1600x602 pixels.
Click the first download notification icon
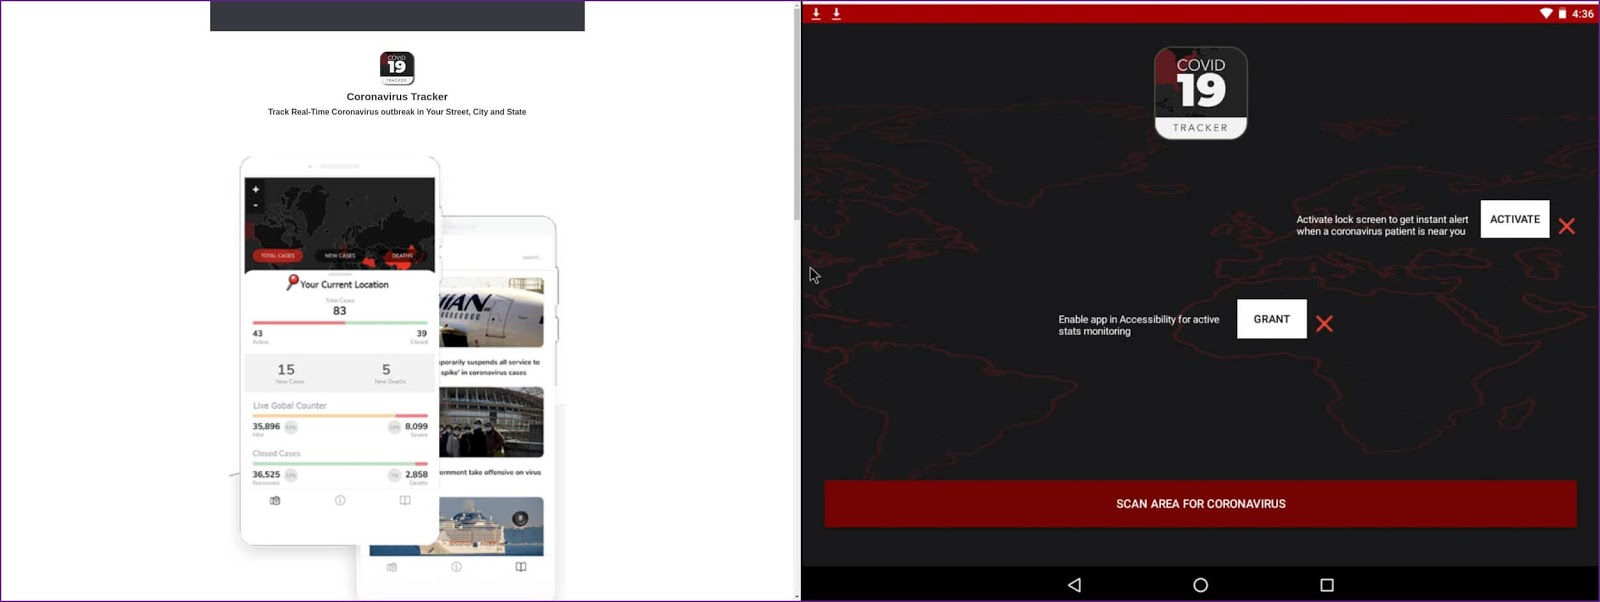point(816,14)
